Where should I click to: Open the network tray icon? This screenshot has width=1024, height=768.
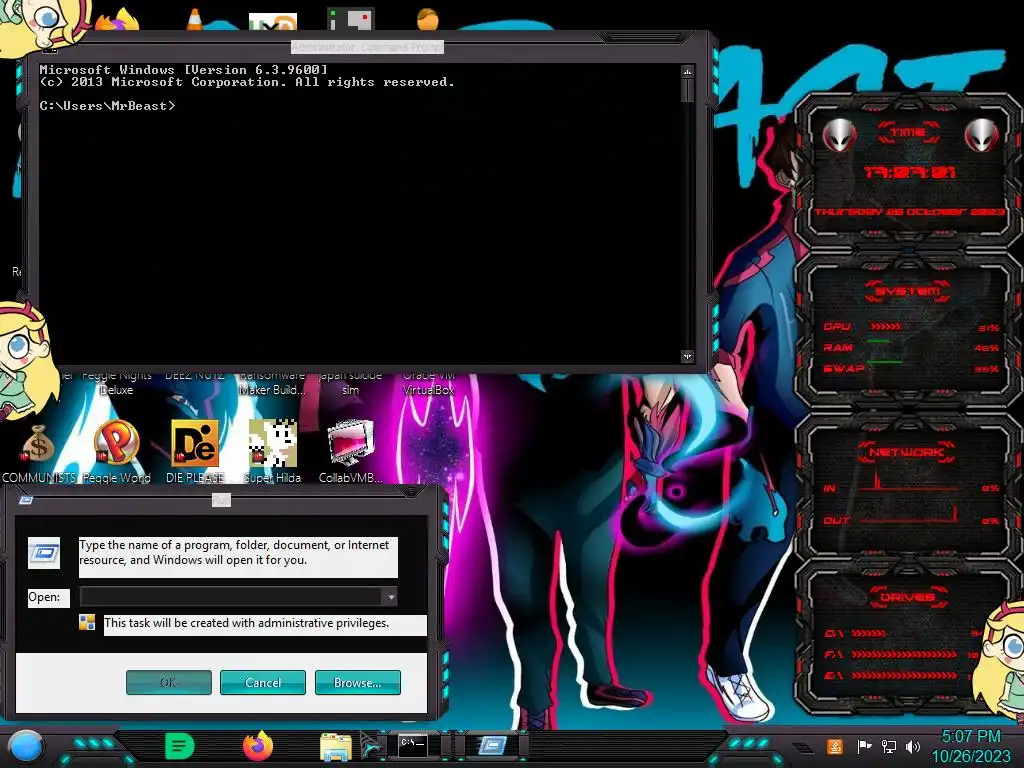888,746
